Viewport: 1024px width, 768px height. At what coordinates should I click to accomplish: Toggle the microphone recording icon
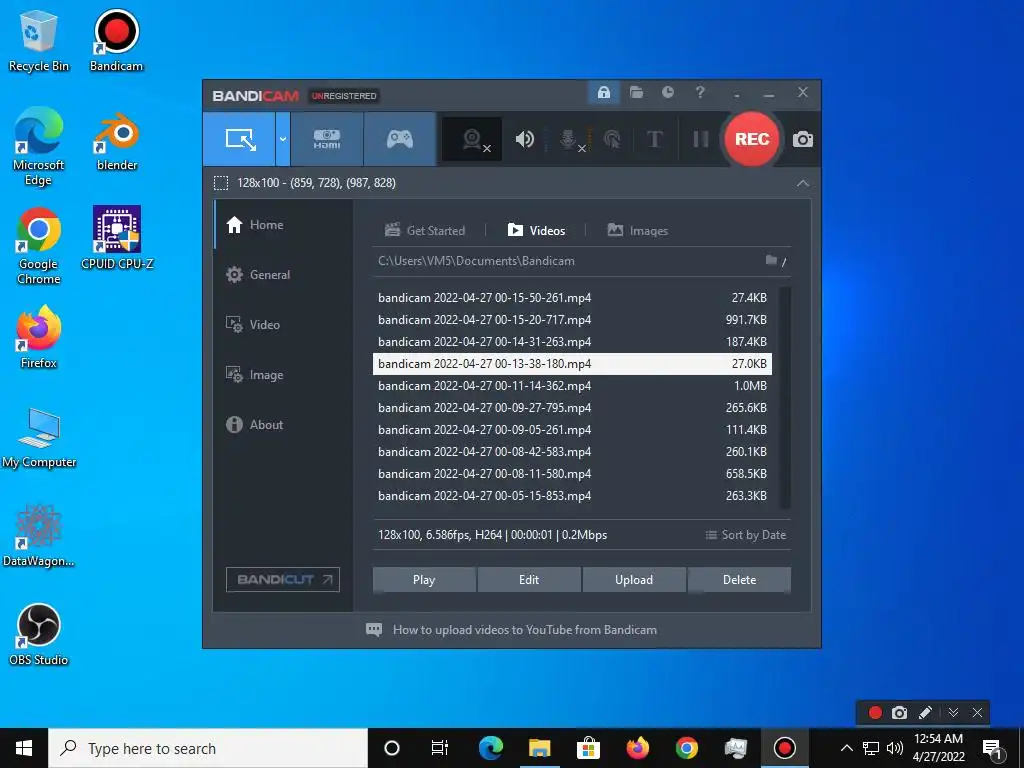point(569,139)
